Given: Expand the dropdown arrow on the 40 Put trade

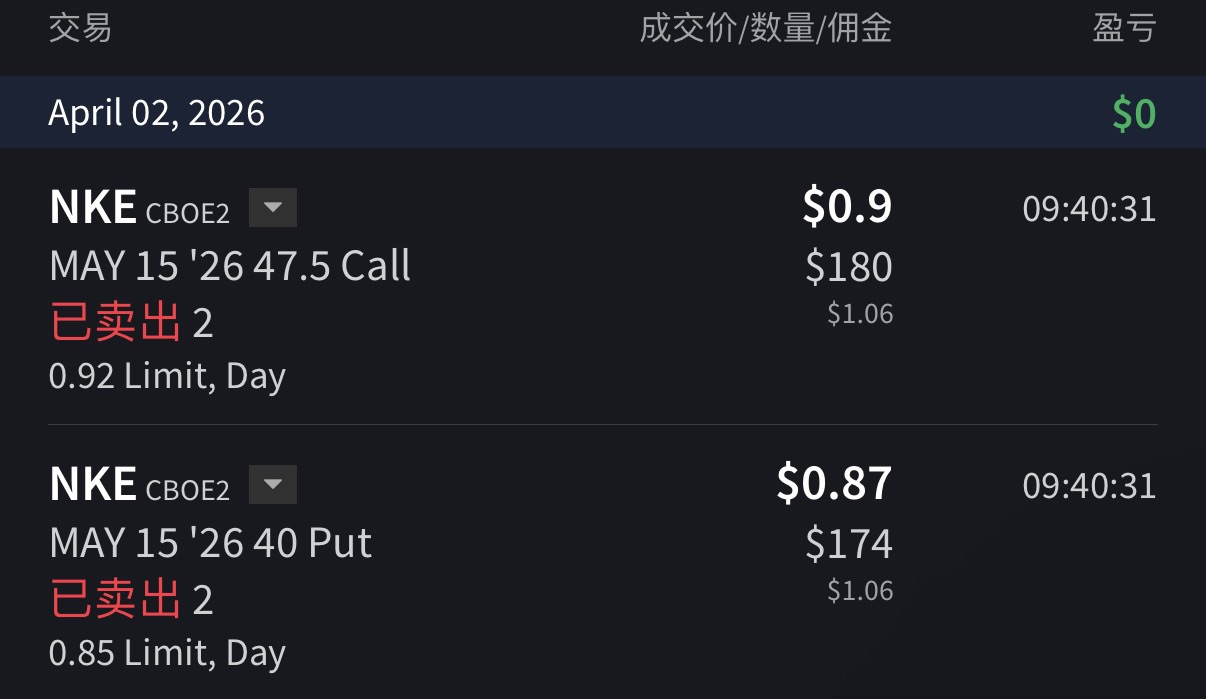Looking at the screenshot, I should point(273,486).
